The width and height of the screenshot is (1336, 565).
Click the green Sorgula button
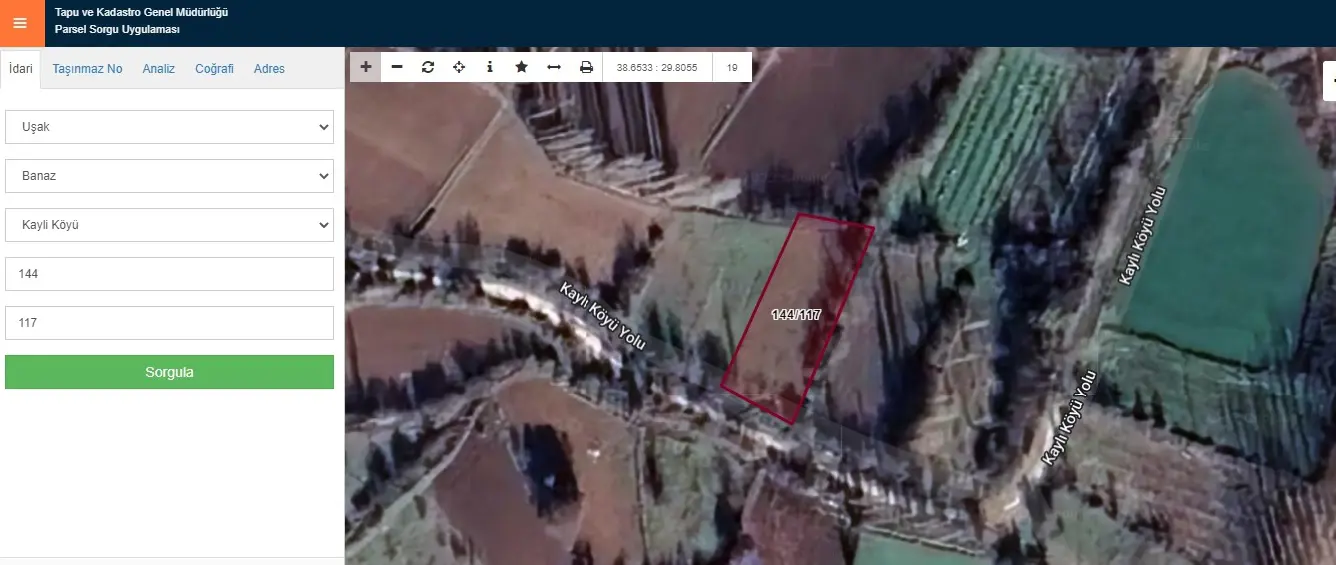click(x=169, y=372)
